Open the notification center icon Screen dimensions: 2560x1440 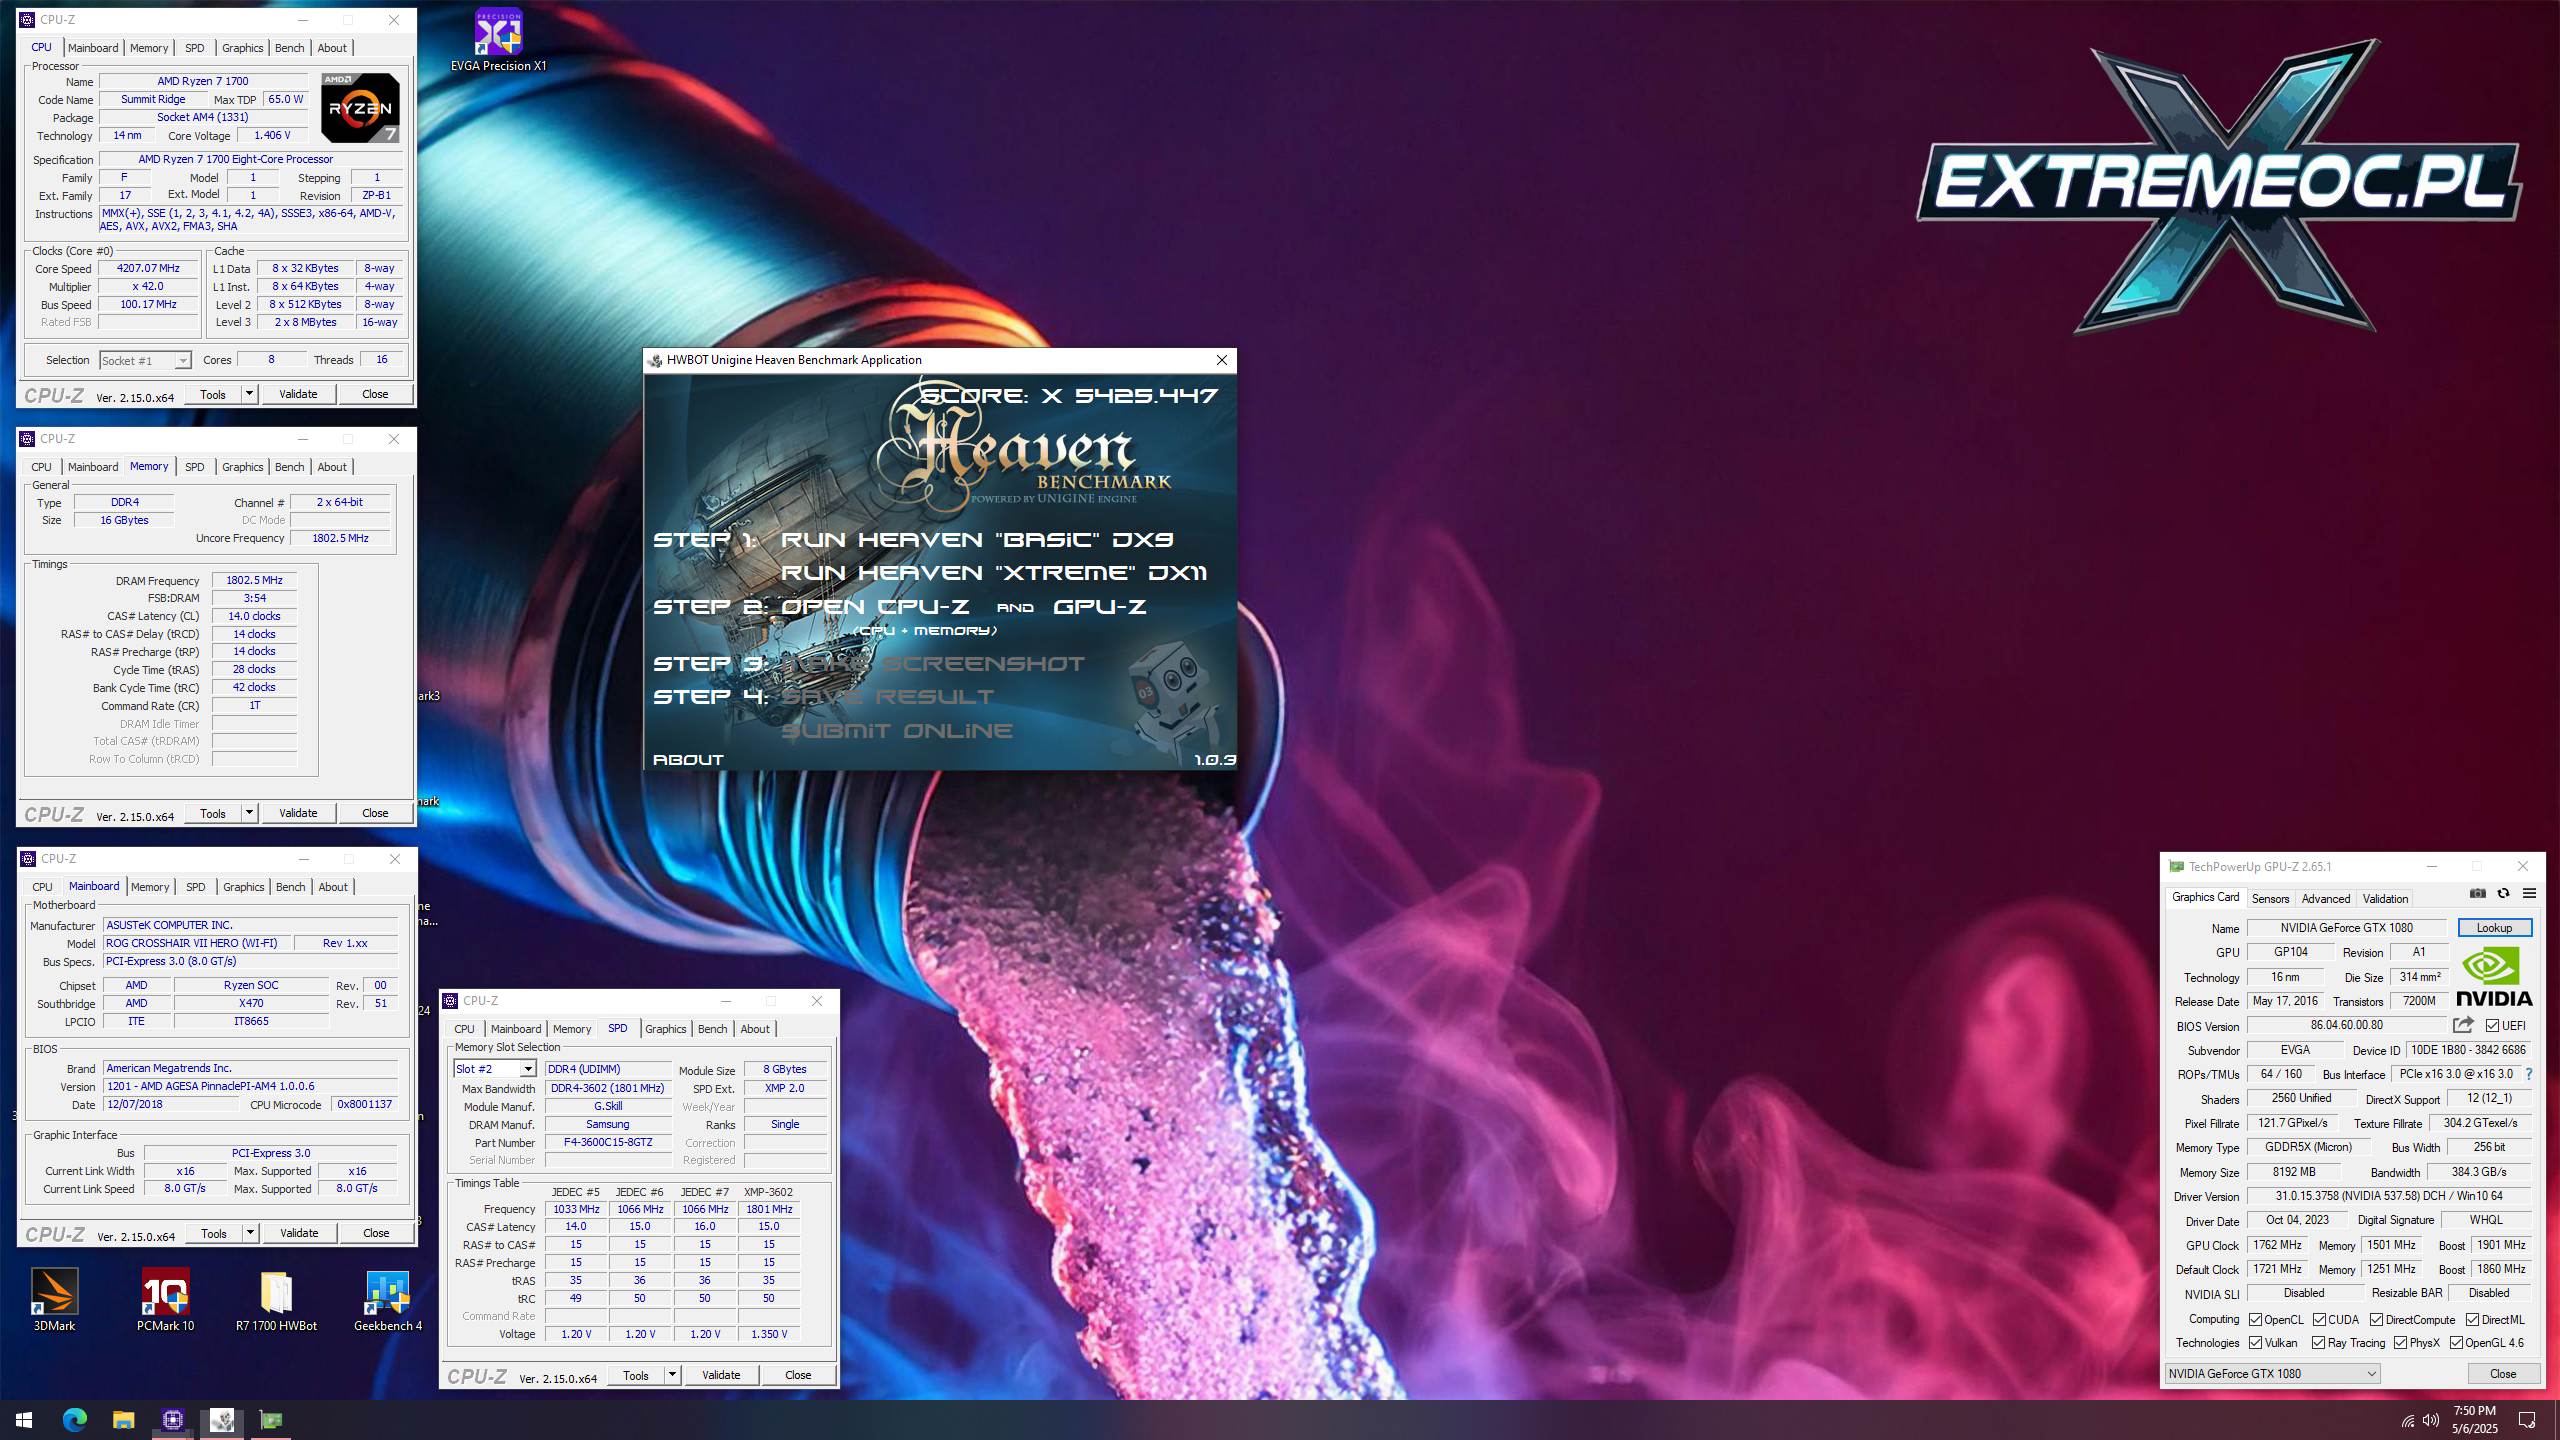(2527, 1421)
